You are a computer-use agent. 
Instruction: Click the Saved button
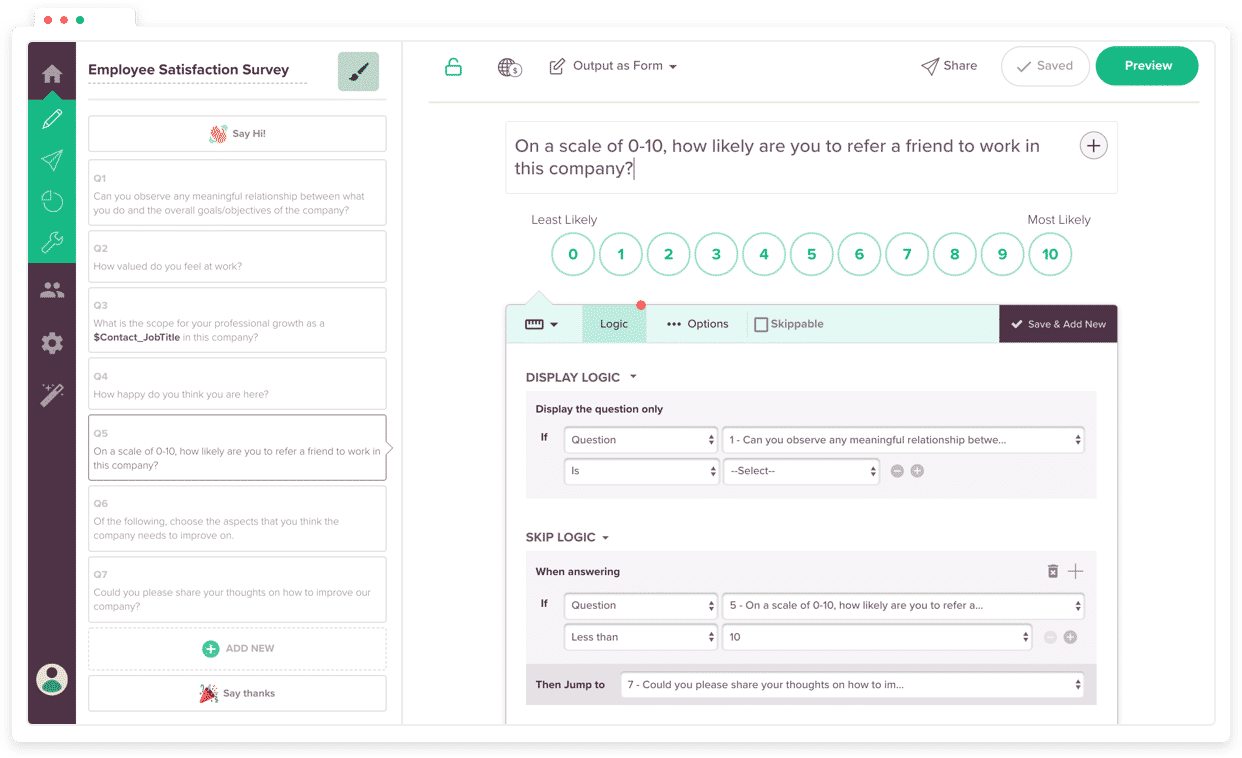point(1045,66)
